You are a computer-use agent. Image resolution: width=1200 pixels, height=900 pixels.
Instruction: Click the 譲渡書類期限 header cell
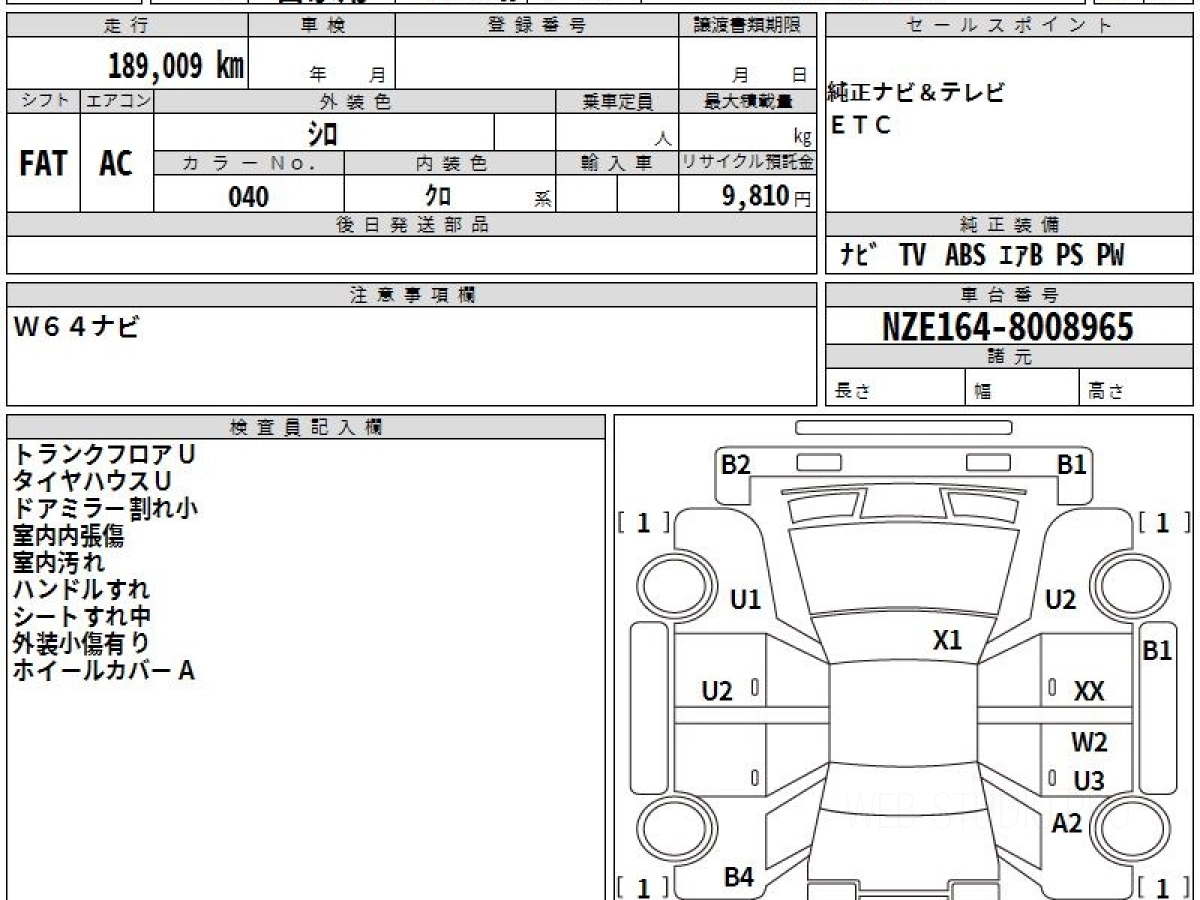(x=748, y=26)
